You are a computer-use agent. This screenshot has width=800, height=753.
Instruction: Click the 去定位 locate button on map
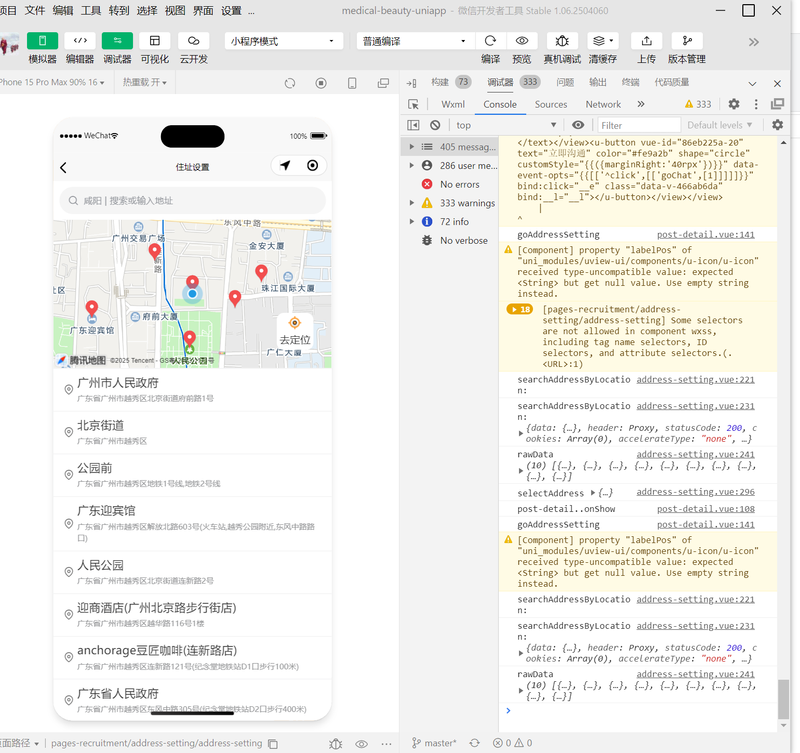294,332
